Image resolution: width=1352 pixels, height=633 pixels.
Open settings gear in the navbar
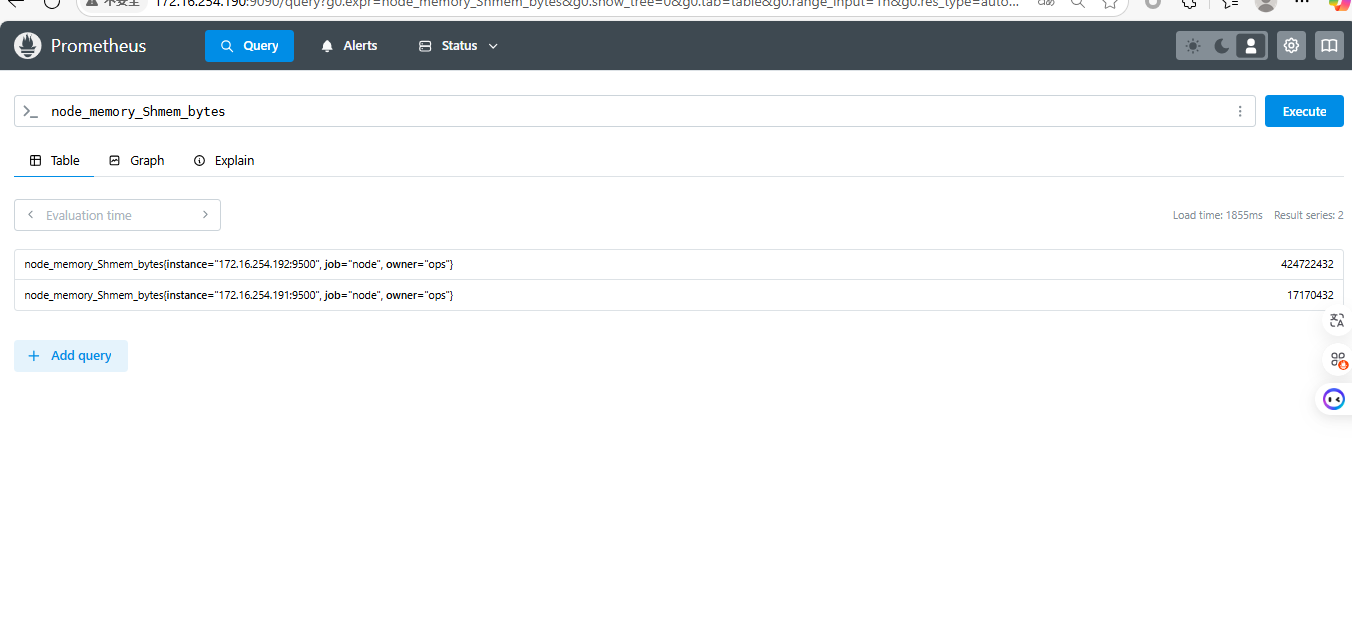coord(1291,46)
